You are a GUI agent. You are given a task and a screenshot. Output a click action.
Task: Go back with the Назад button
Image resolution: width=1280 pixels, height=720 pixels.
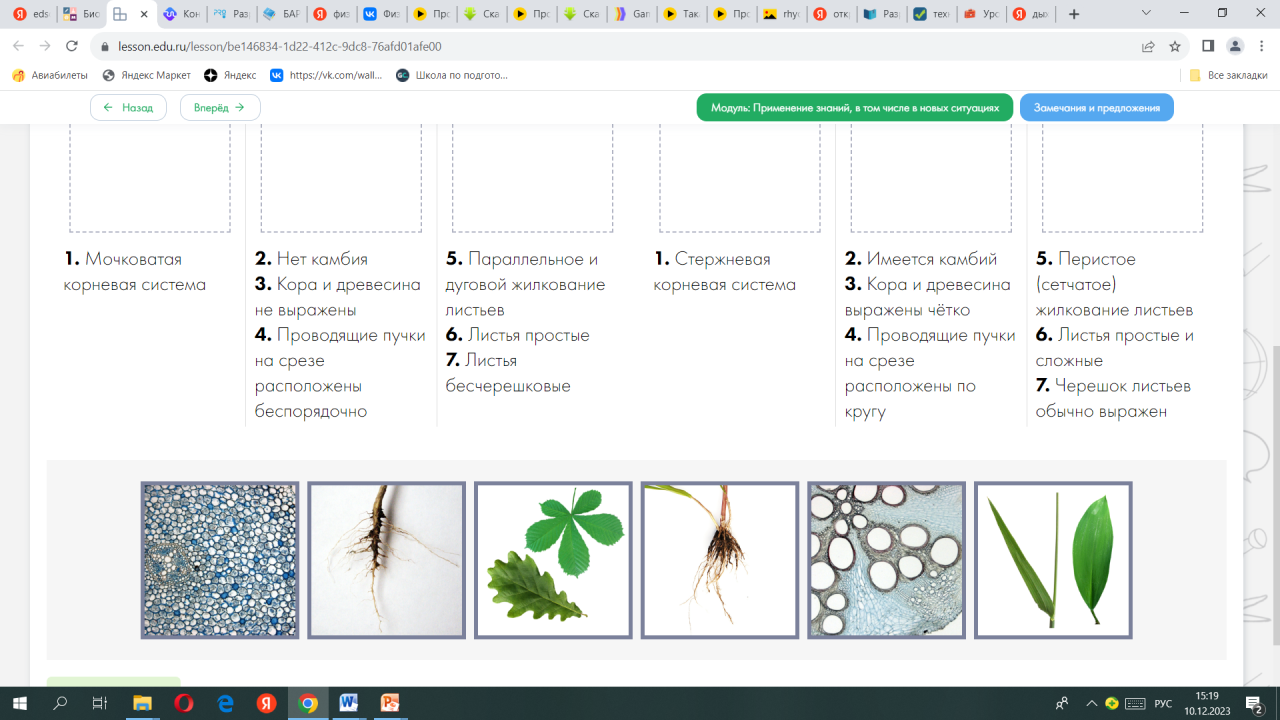pos(128,108)
